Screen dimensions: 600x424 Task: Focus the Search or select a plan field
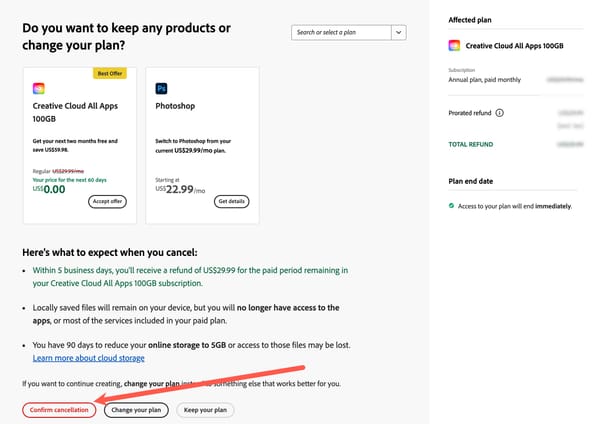(x=340, y=33)
